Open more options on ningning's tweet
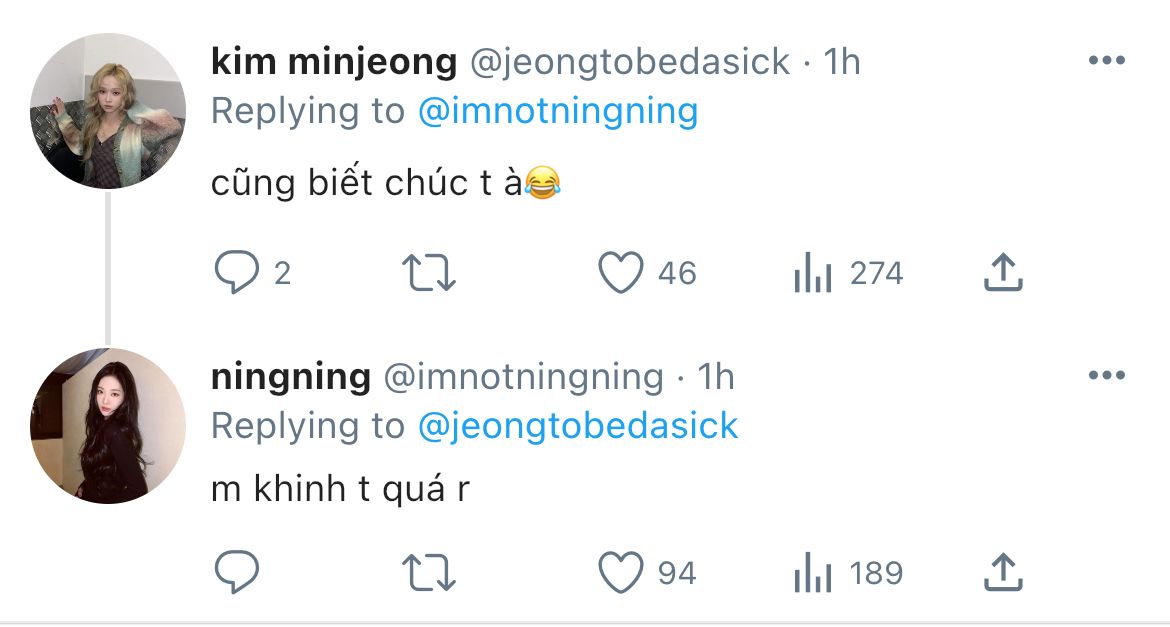1170x627 pixels. (1106, 377)
